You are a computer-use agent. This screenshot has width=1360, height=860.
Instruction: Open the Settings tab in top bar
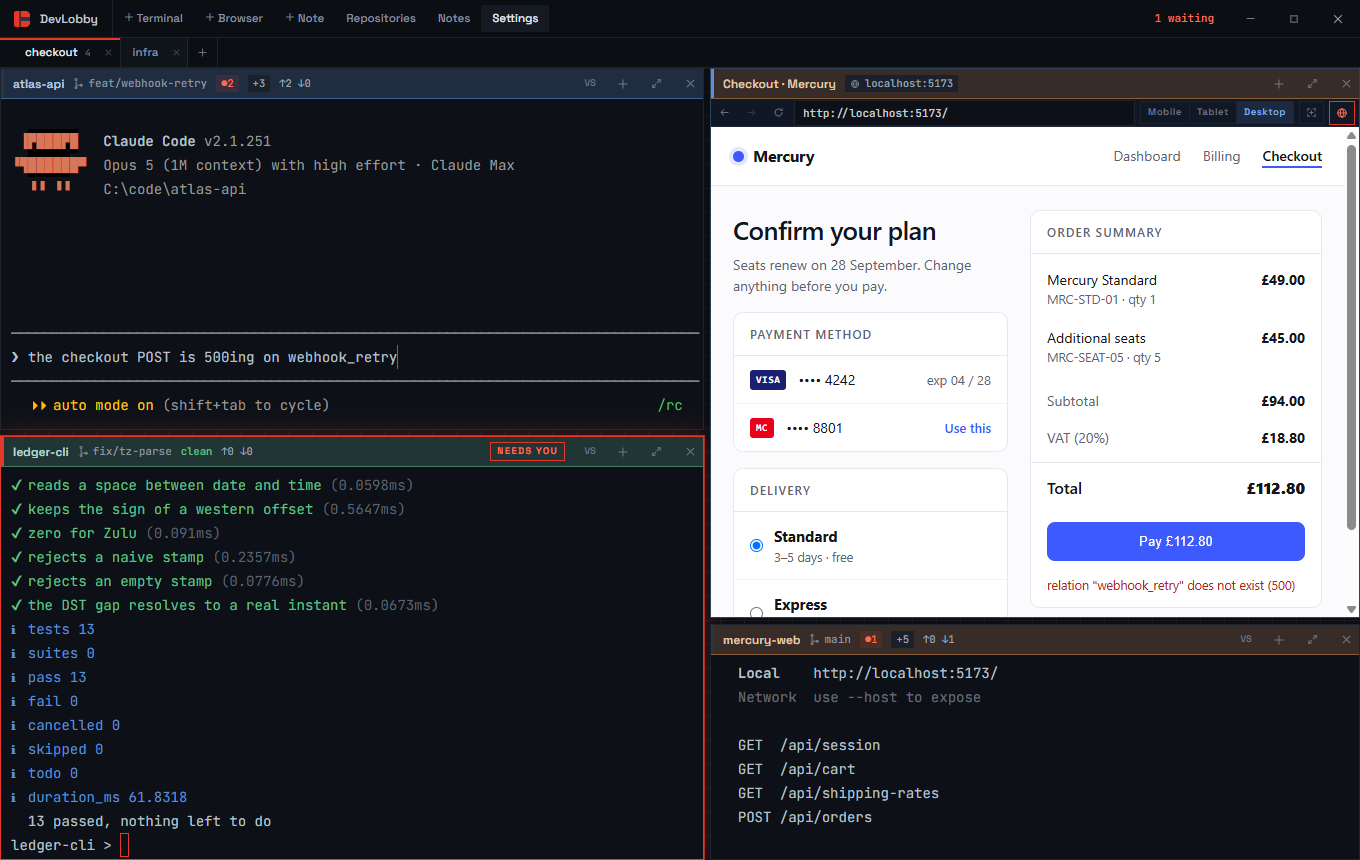coord(515,18)
